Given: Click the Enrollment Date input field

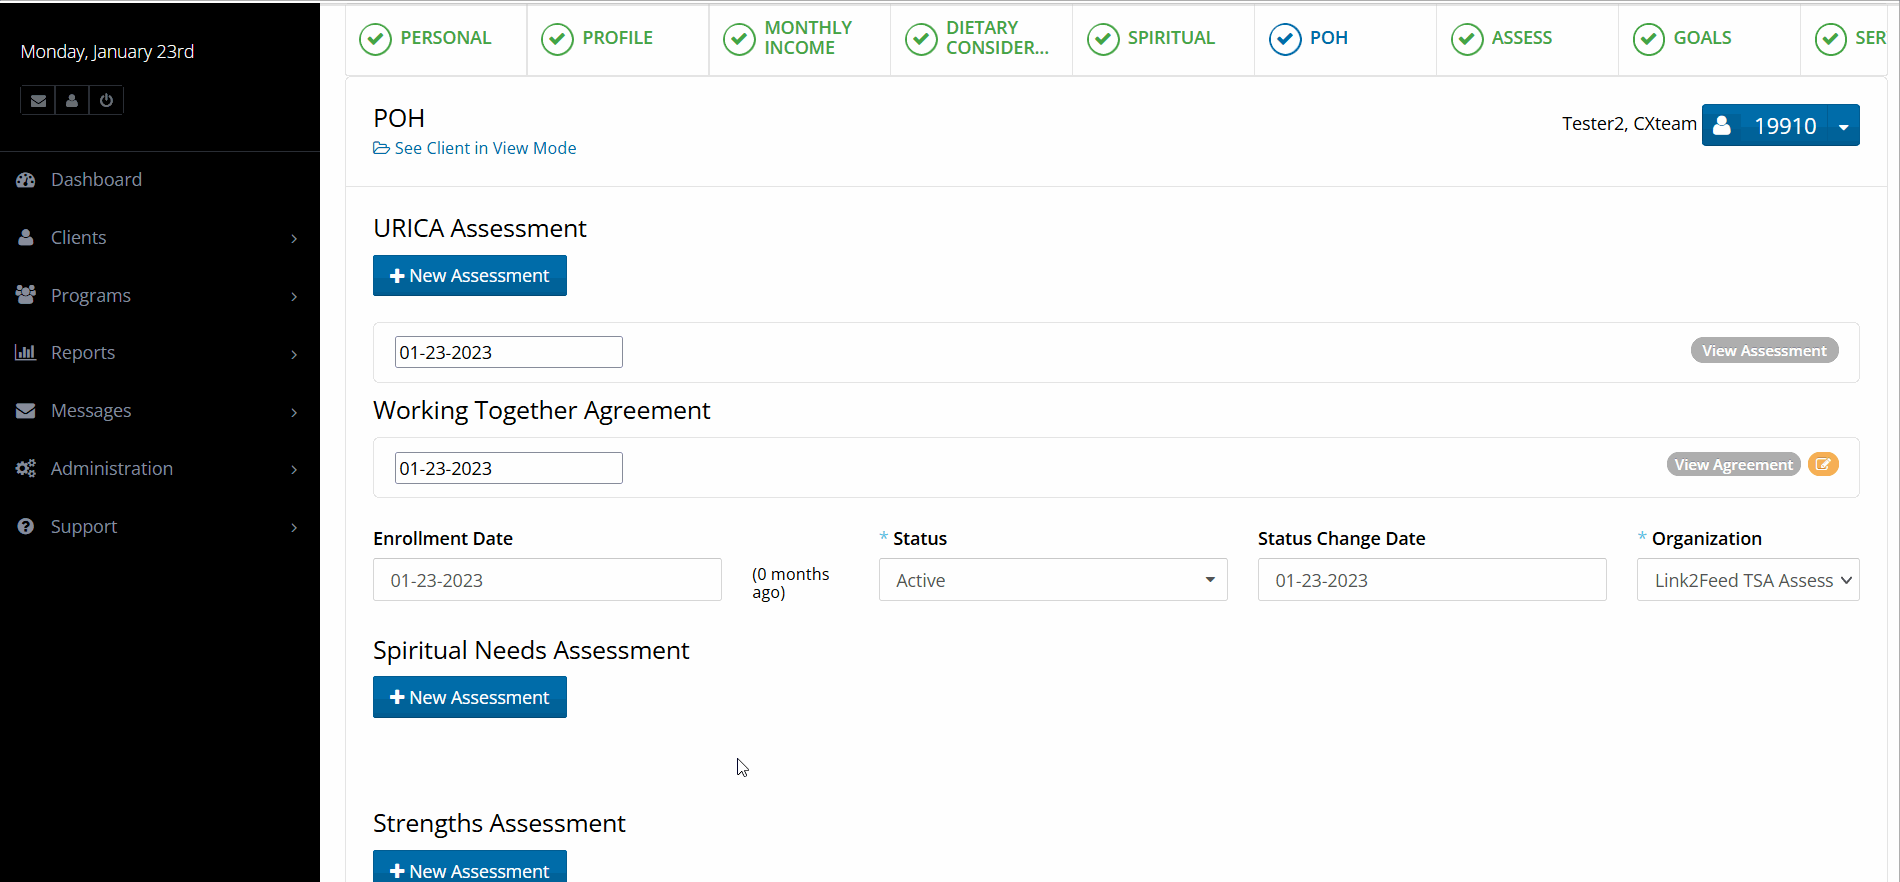Looking at the screenshot, I should [x=546, y=580].
